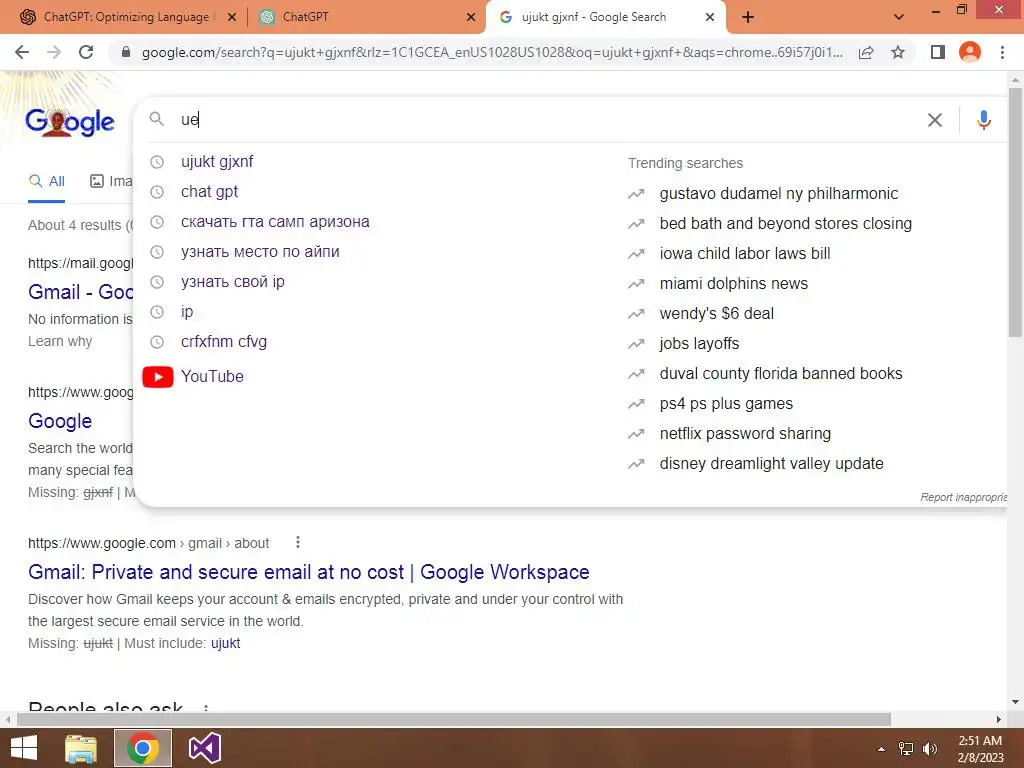Open the YouTube suggestion
The image size is (1024, 768).
(x=212, y=377)
